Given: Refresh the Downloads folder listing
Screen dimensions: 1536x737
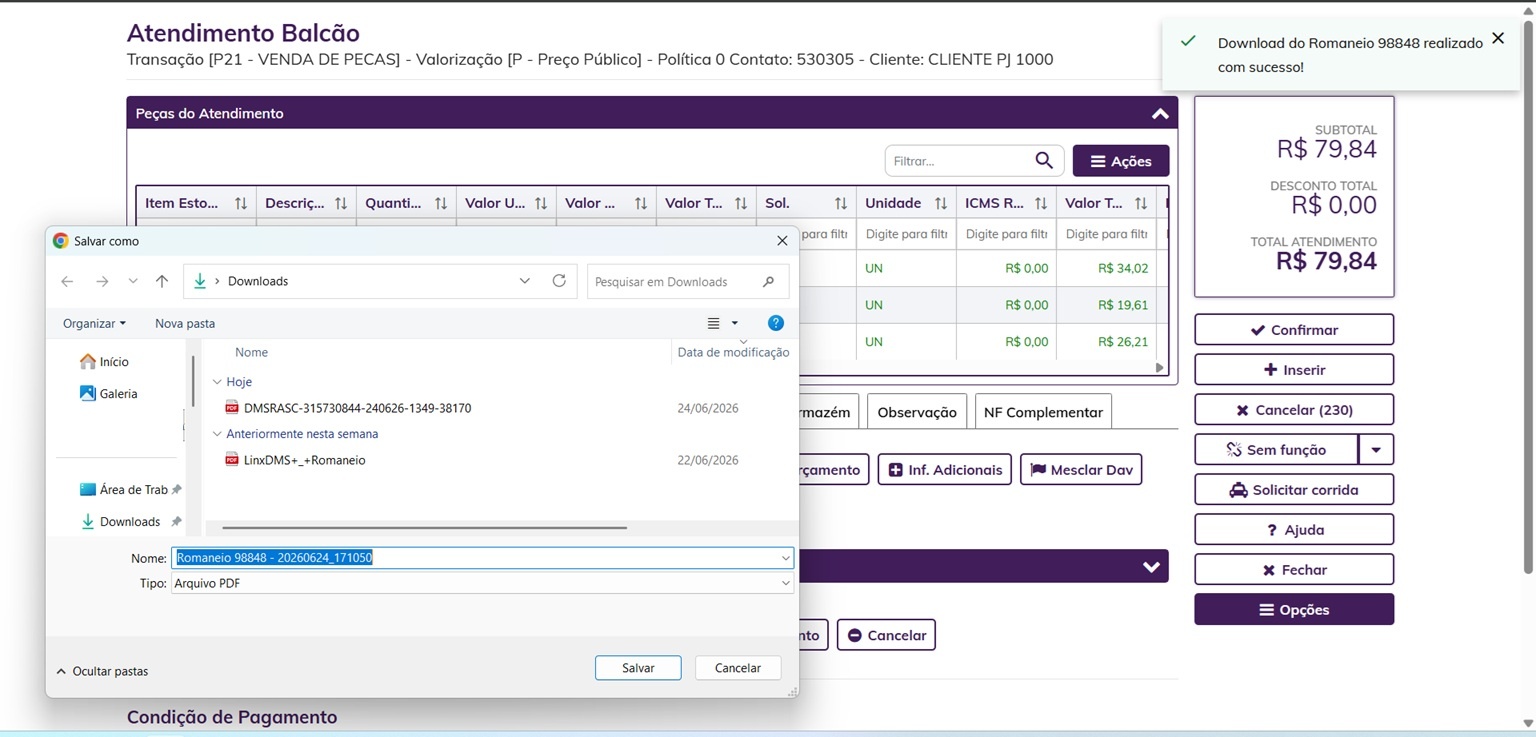Looking at the screenshot, I should click(x=559, y=281).
